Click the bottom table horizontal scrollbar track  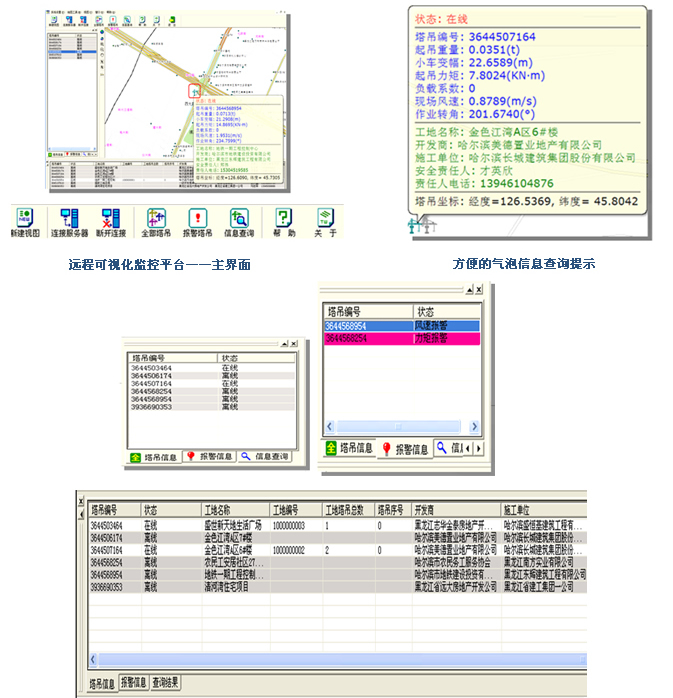click(x=342, y=659)
